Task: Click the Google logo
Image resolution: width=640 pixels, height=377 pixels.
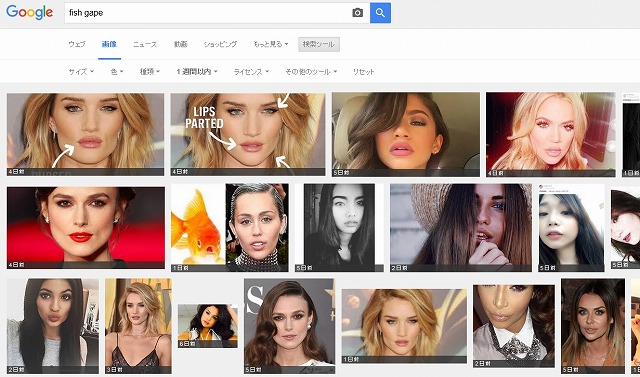Action: click(x=29, y=13)
